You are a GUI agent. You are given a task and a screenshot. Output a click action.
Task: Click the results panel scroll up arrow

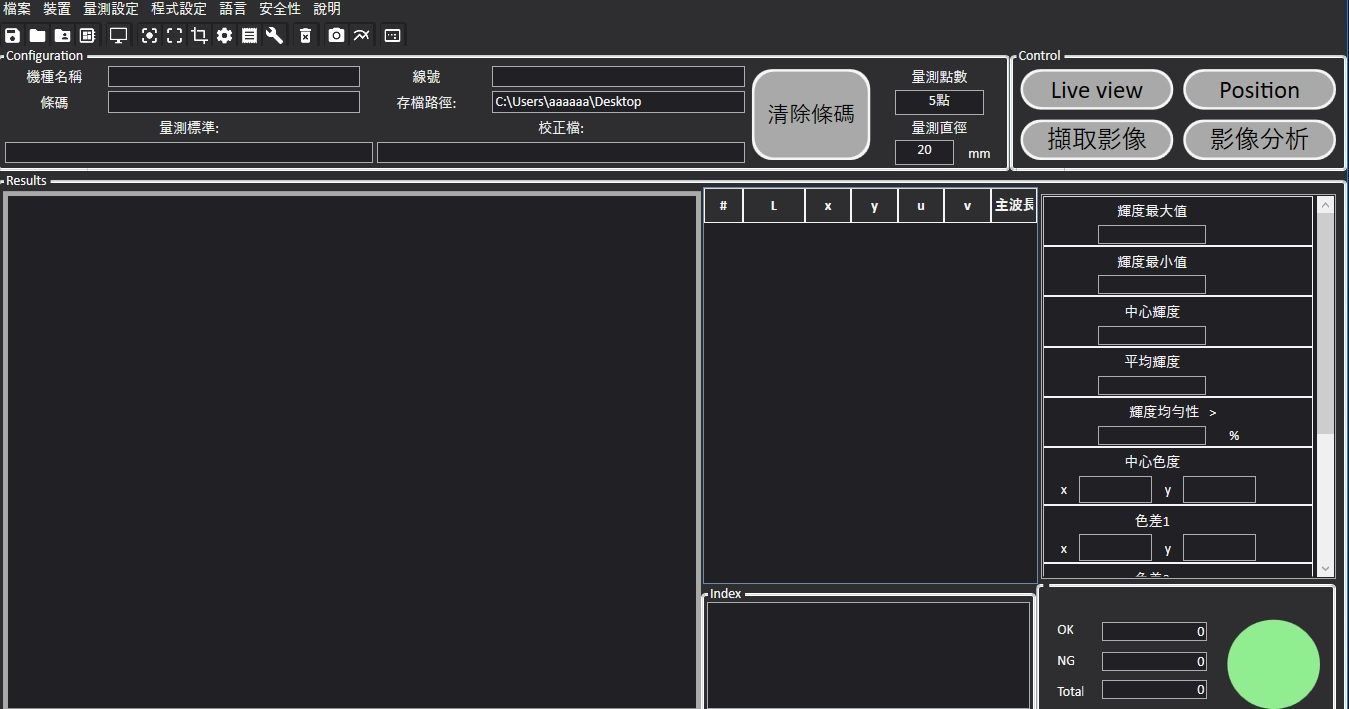click(x=1326, y=204)
